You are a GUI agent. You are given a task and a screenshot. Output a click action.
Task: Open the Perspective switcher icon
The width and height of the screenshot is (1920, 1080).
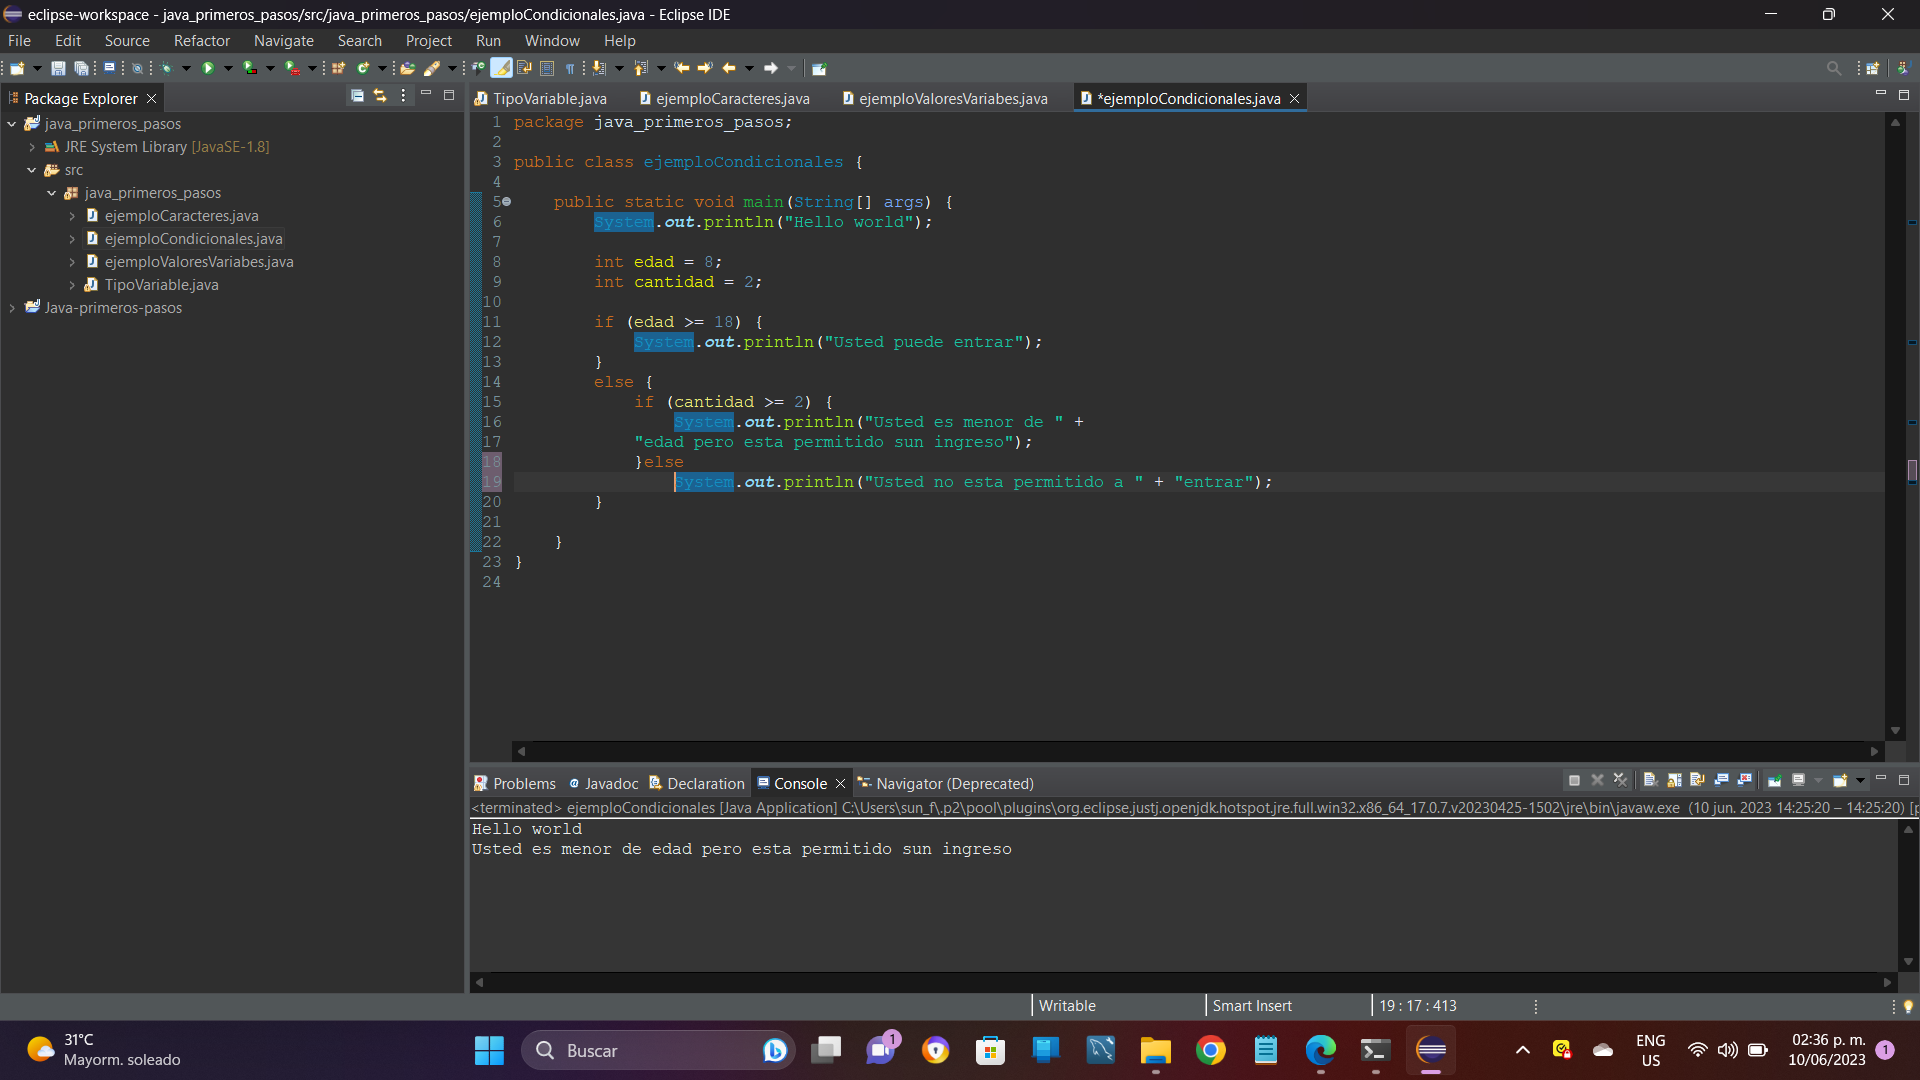[1872, 68]
